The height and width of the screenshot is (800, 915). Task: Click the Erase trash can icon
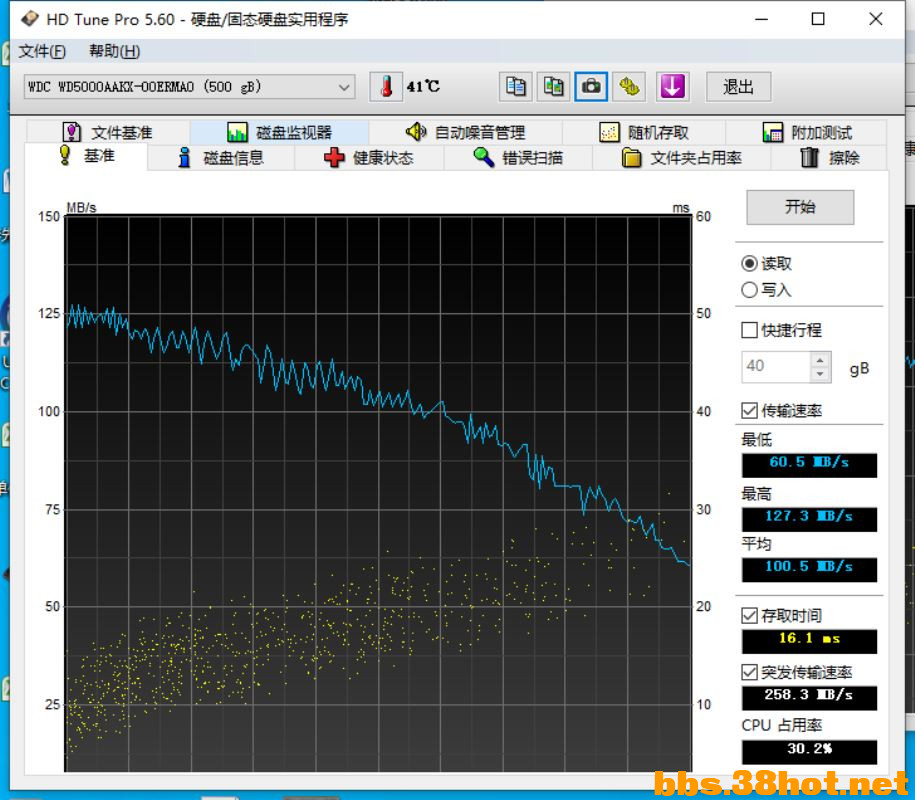pos(809,158)
